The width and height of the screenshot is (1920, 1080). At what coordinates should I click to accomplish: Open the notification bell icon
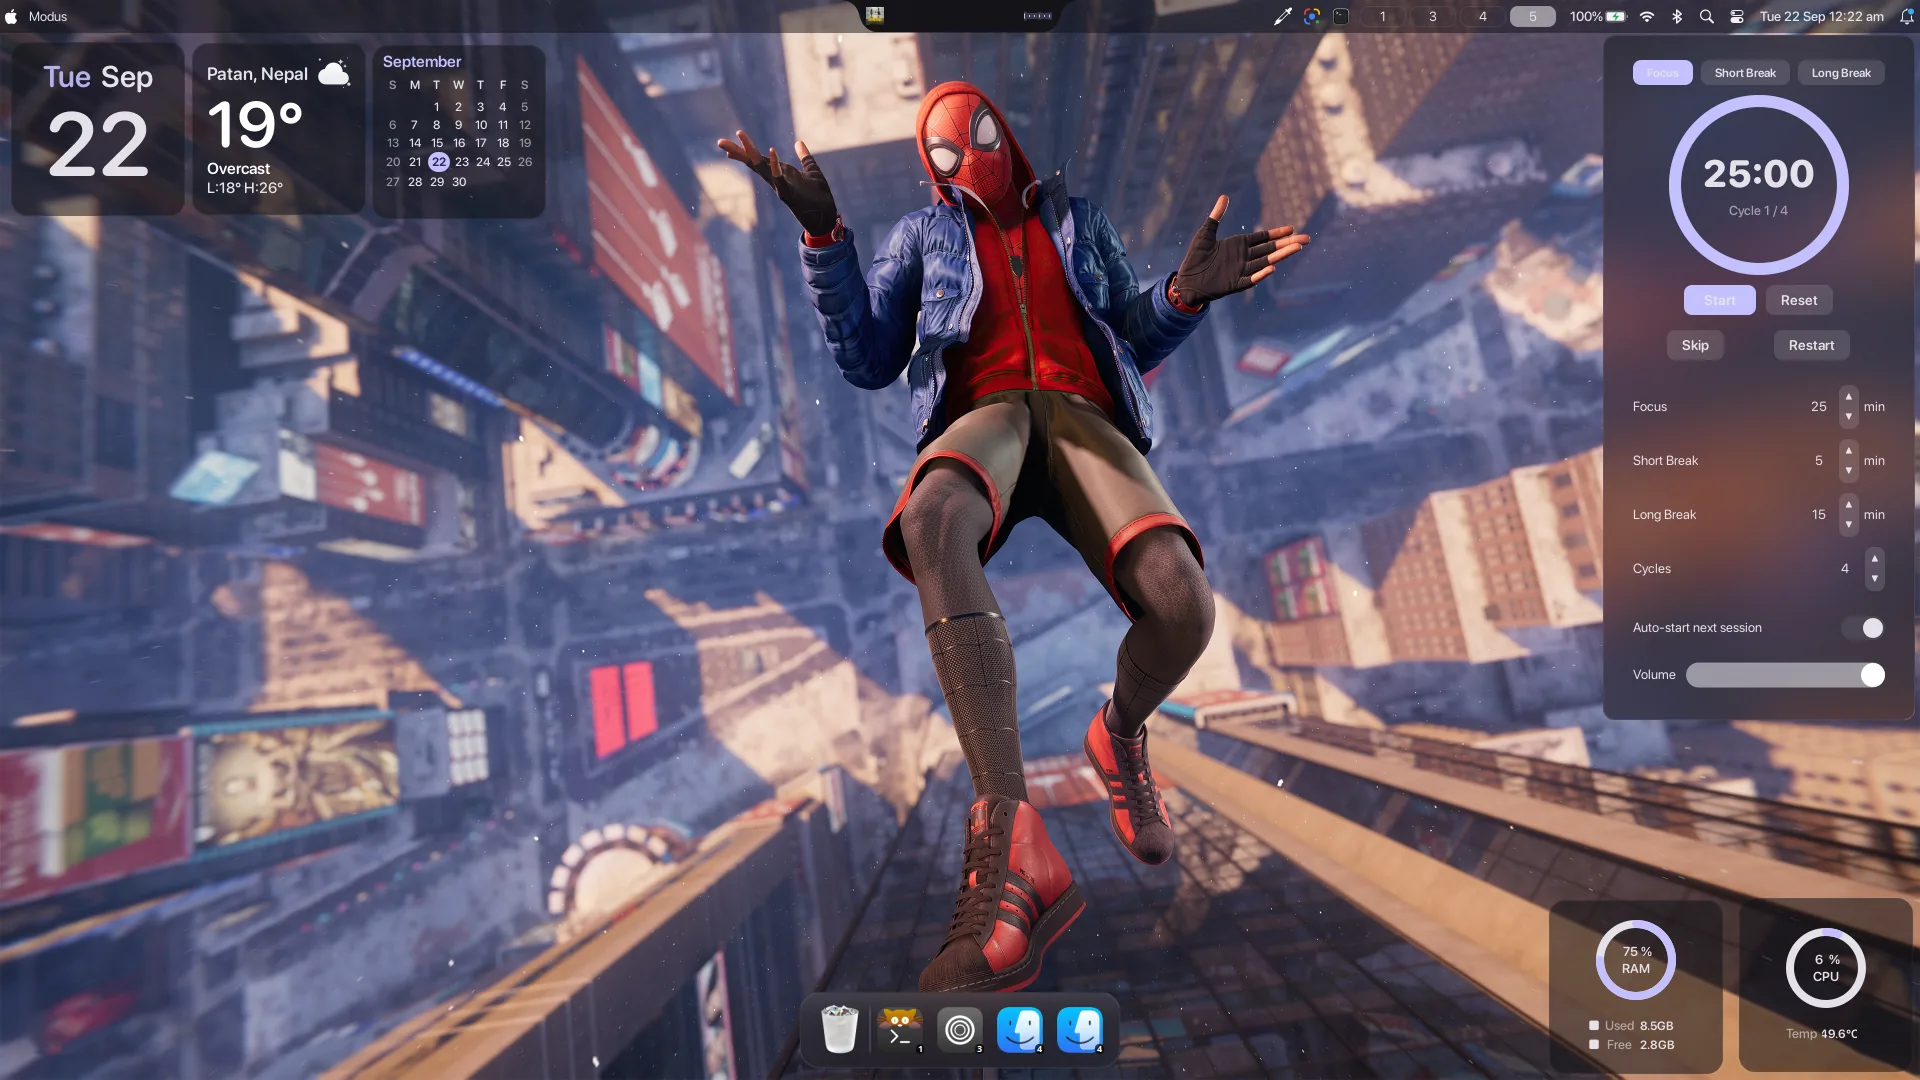point(1906,16)
